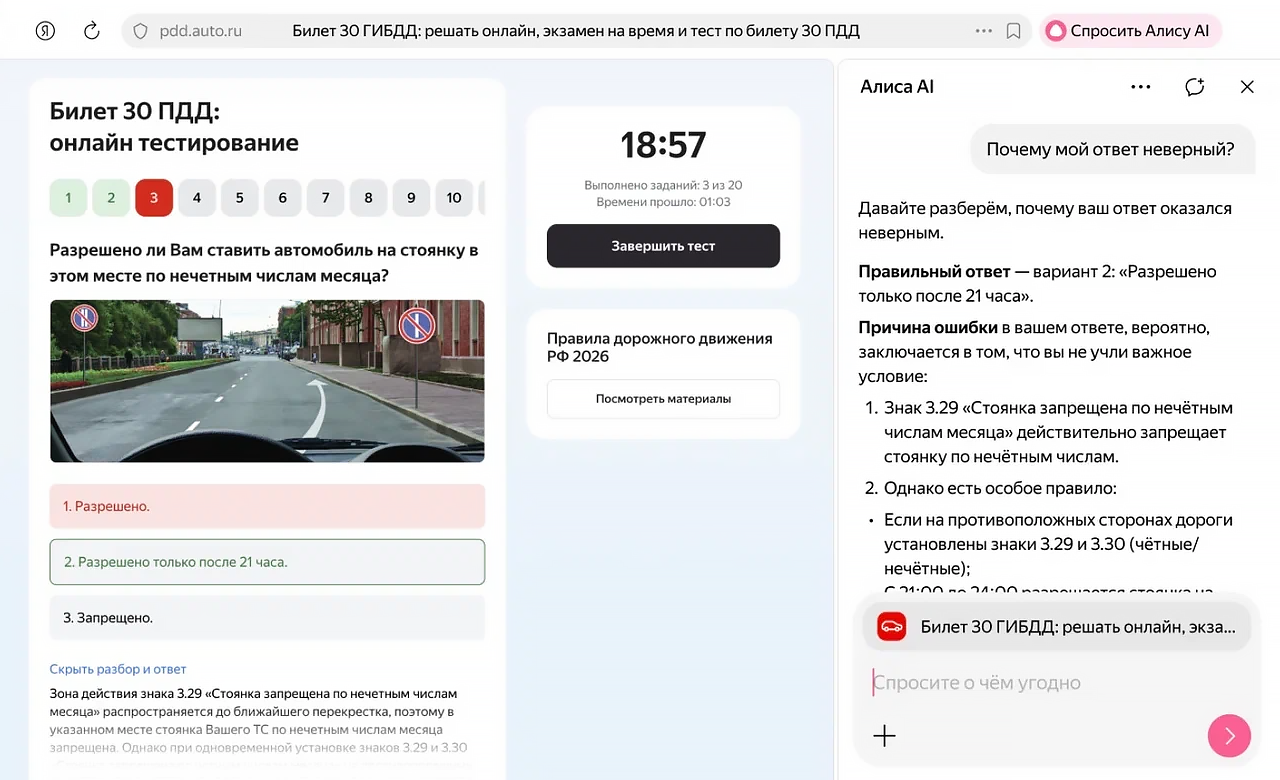Viewport: 1280px width, 780px height.
Task: Open Yandex home via the Я icon
Action: click(x=45, y=30)
